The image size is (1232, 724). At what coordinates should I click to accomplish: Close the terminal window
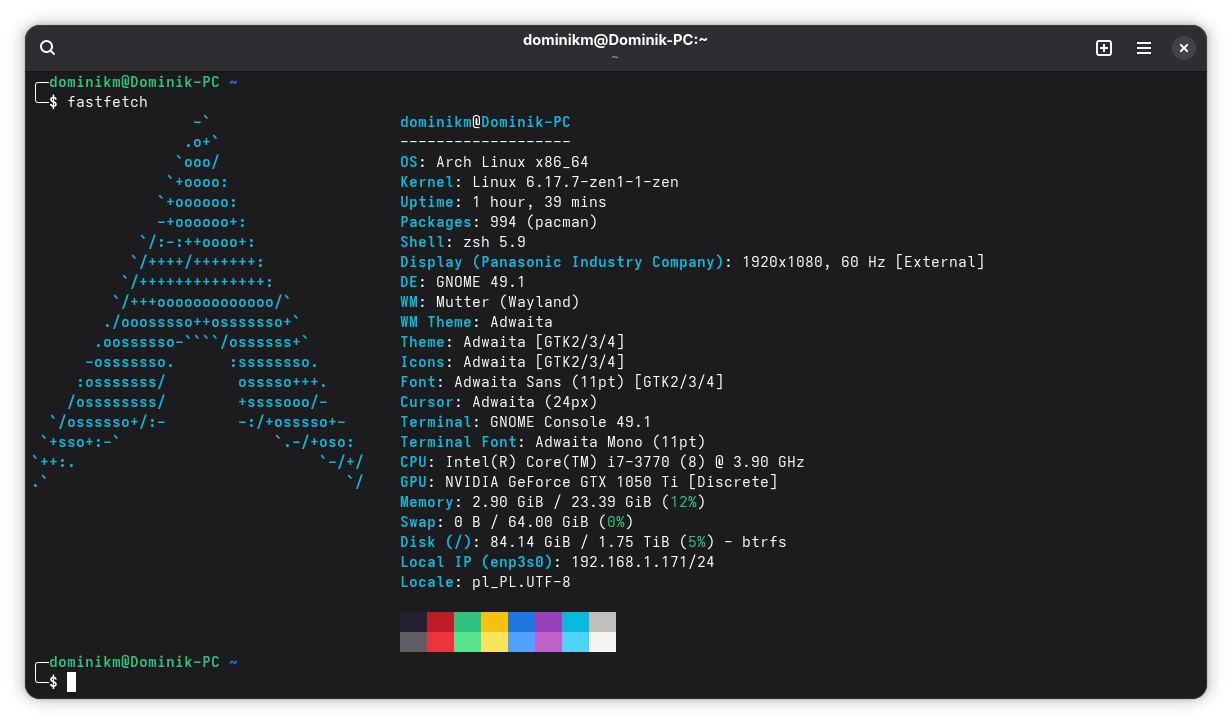tap(1183, 48)
